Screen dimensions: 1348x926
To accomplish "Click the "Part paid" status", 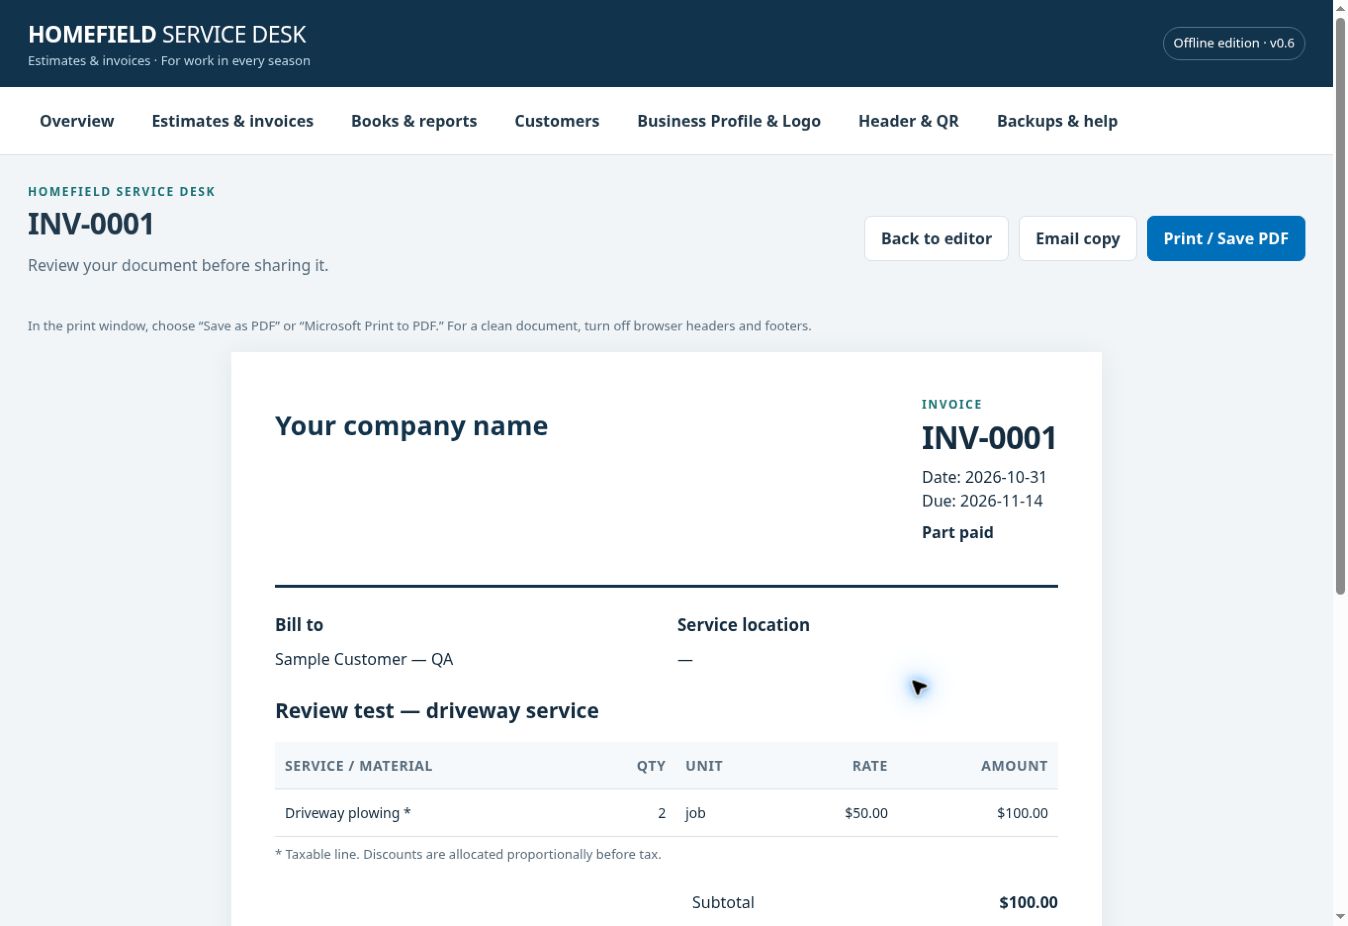I will [x=957, y=532].
